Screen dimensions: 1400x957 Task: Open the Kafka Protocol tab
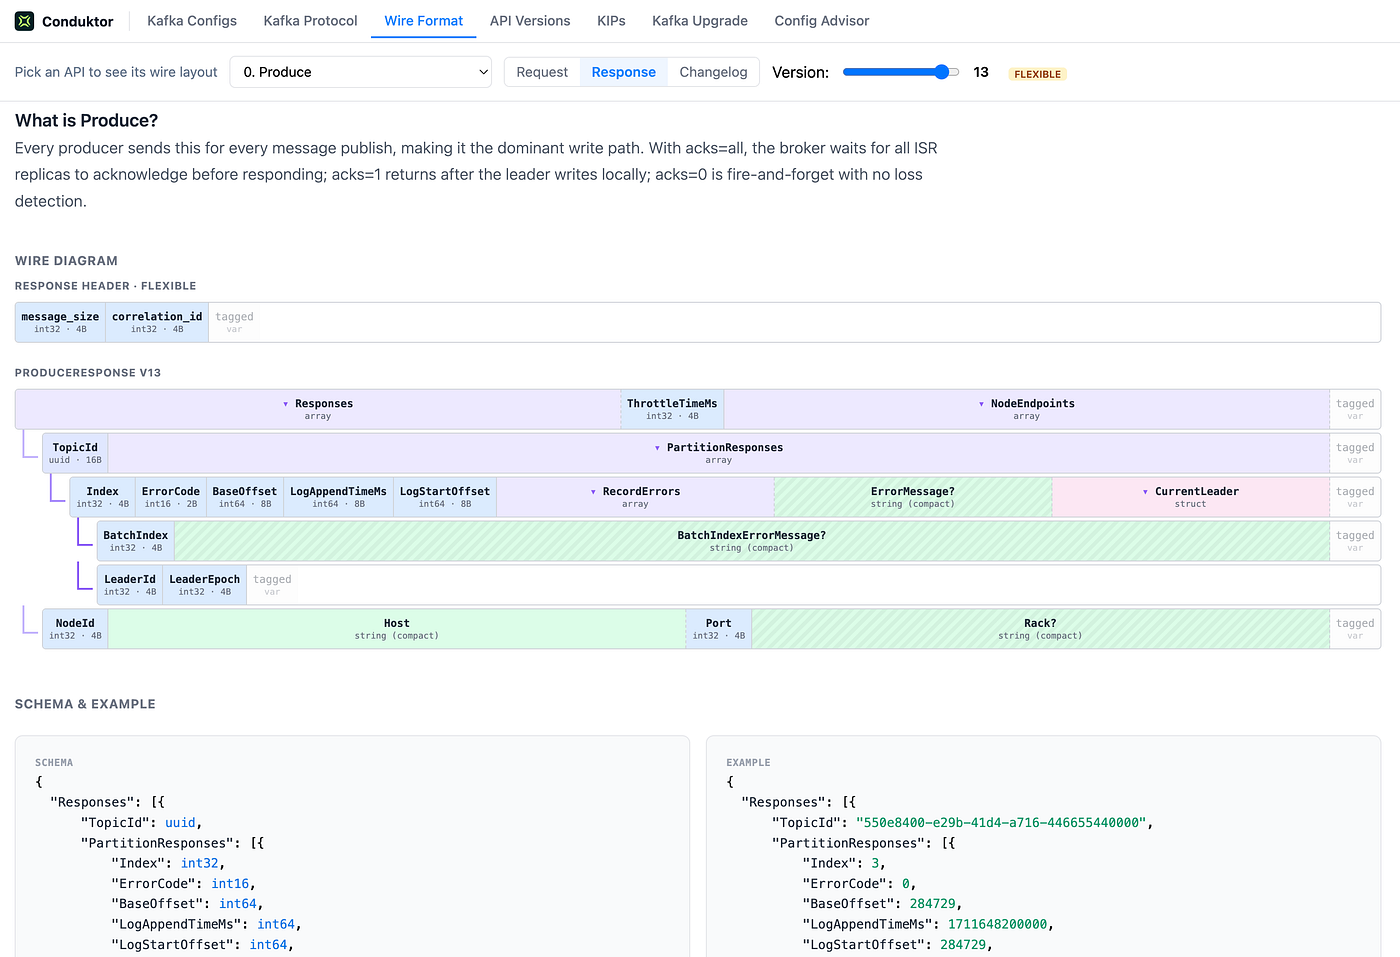310,21
